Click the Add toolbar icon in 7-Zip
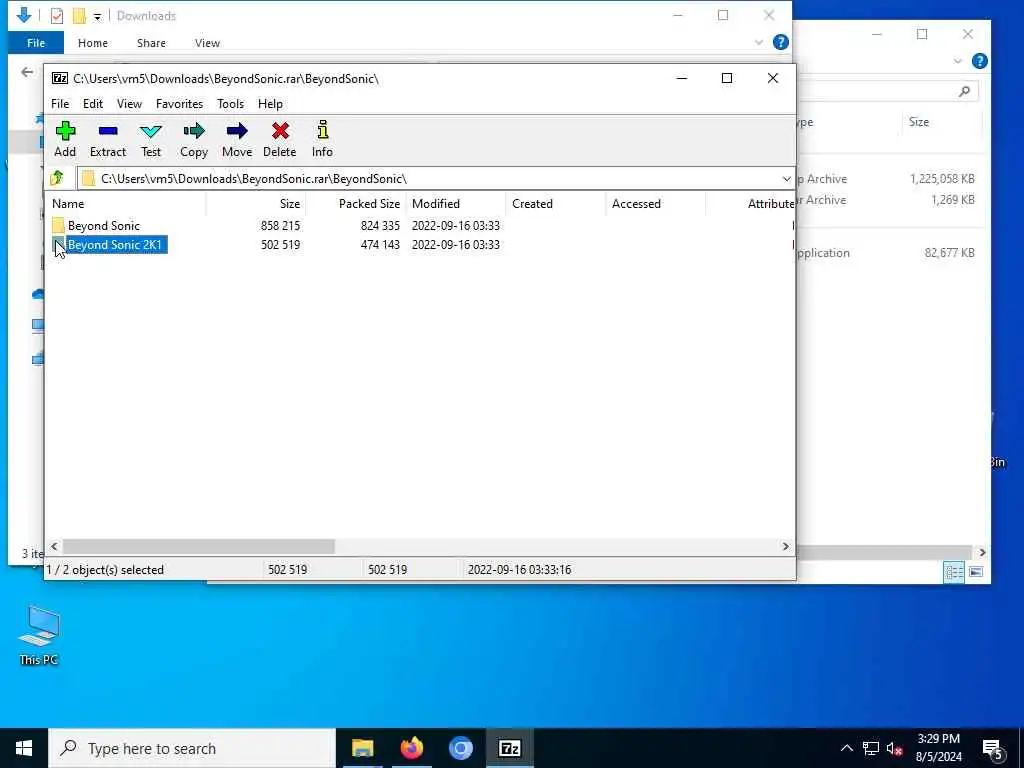The image size is (1024, 768). 65,139
